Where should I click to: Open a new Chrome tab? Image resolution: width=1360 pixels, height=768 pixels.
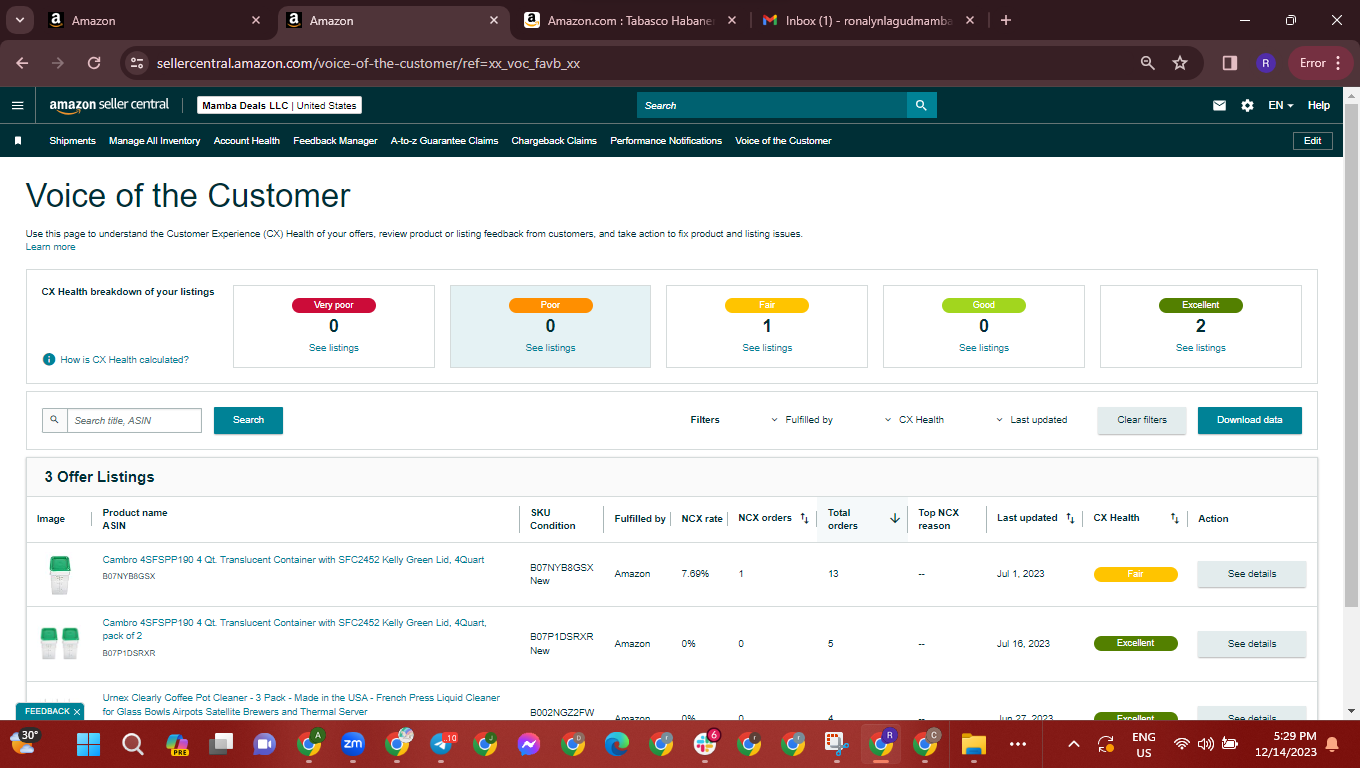[1006, 20]
